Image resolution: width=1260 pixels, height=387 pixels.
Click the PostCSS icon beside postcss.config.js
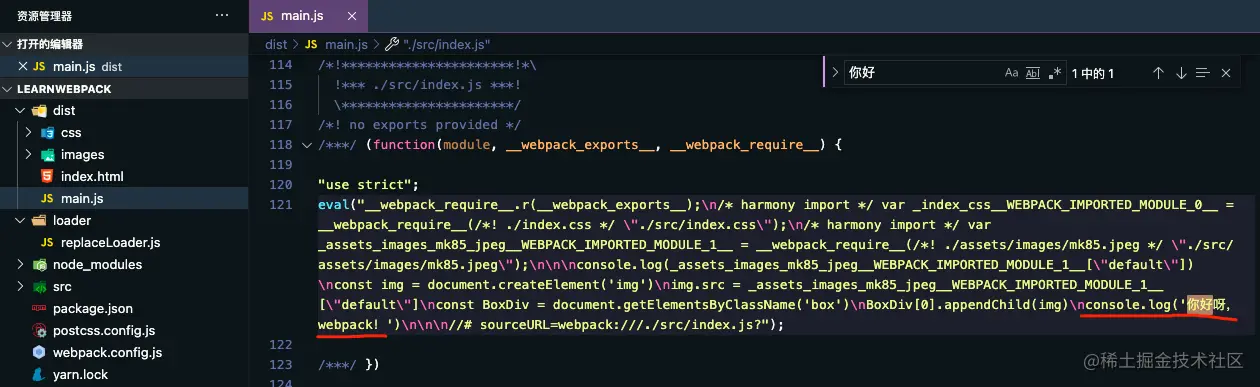pos(40,330)
